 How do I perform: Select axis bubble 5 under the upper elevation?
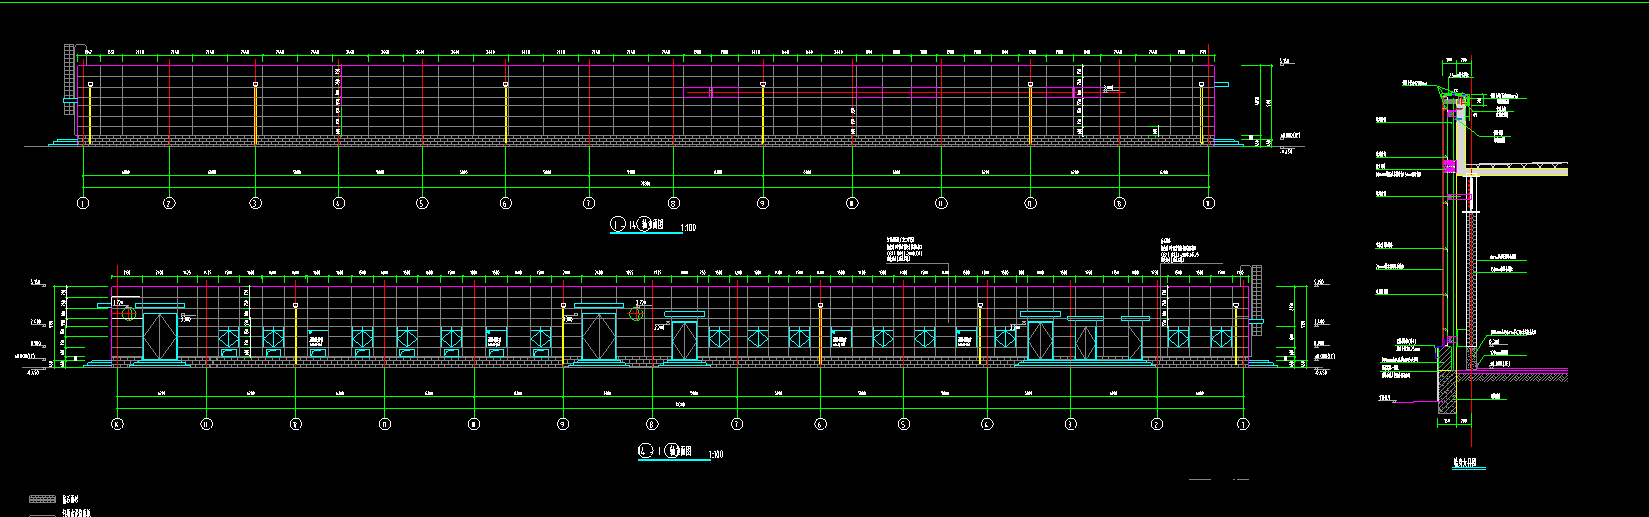[x=422, y=203]
